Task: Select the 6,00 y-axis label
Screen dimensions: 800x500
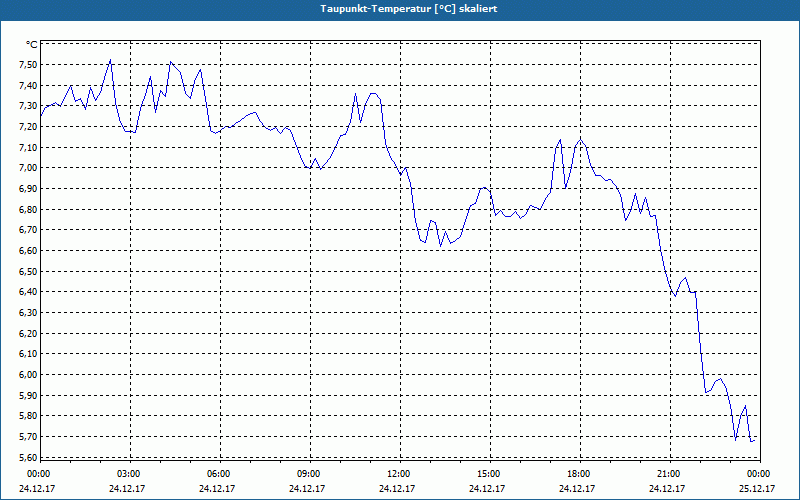Action: pyautogui.click(x=28, y=374)
